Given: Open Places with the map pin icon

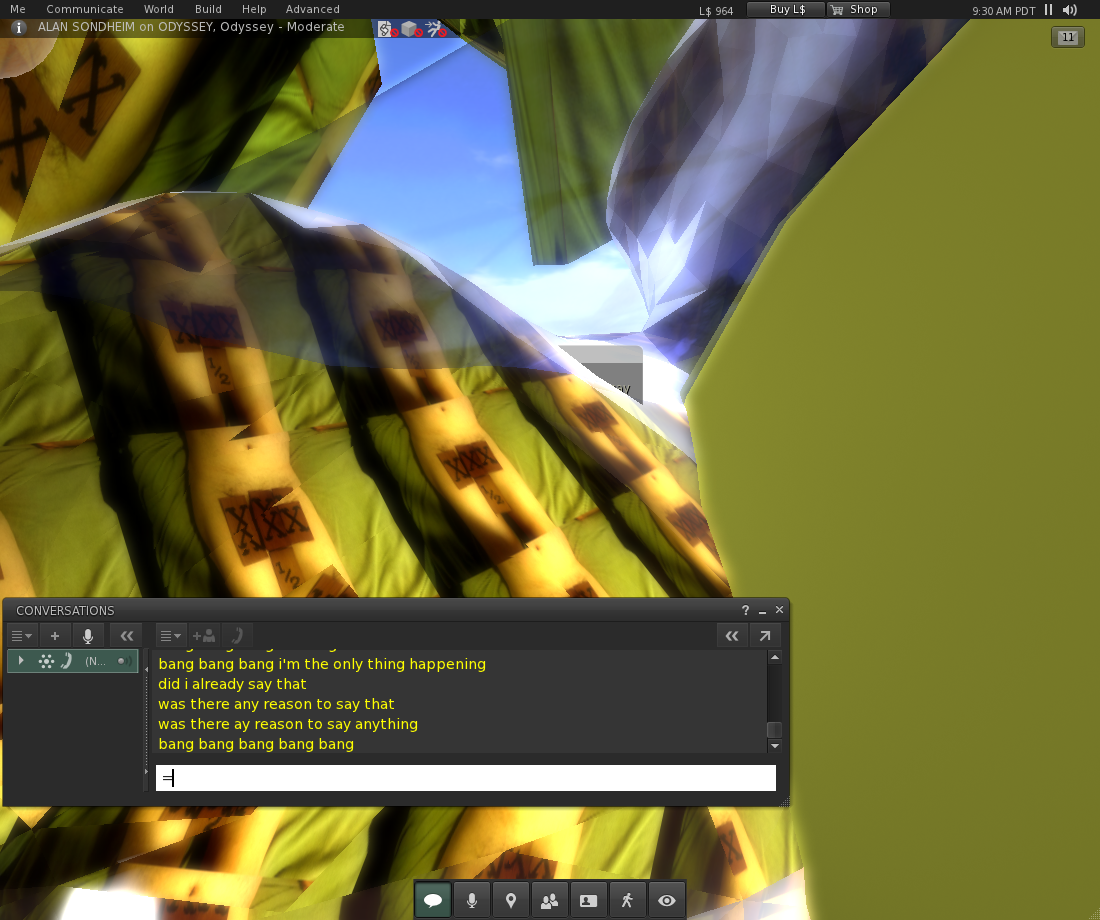Looking at the screenshot, I should (511, 900).
